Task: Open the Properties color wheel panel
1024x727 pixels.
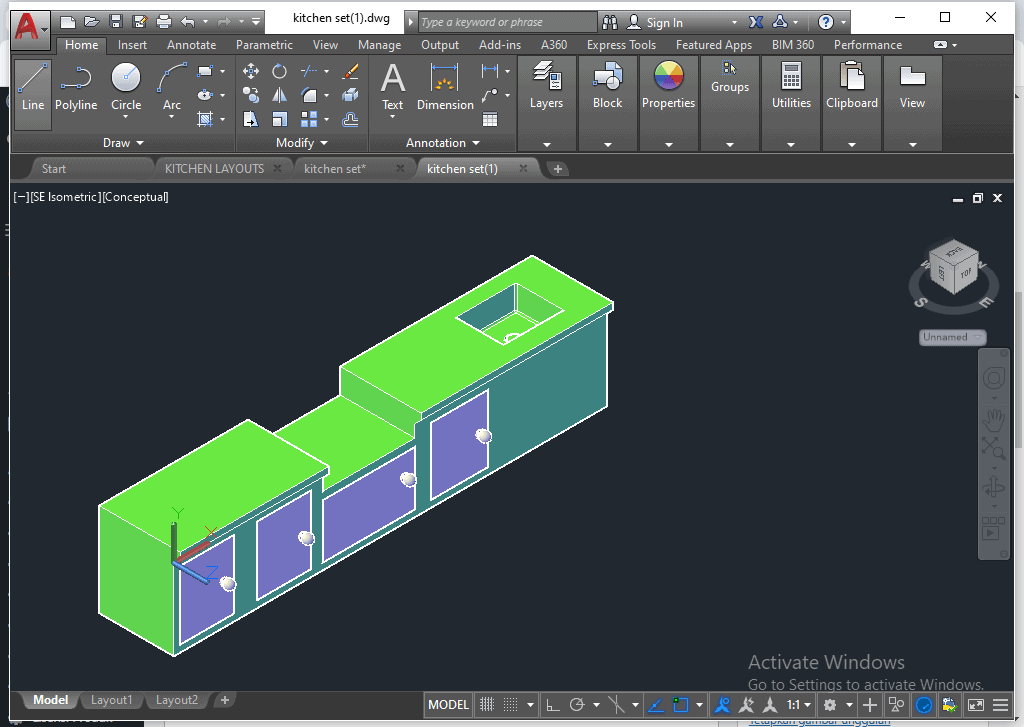Action: click(668, 85)
